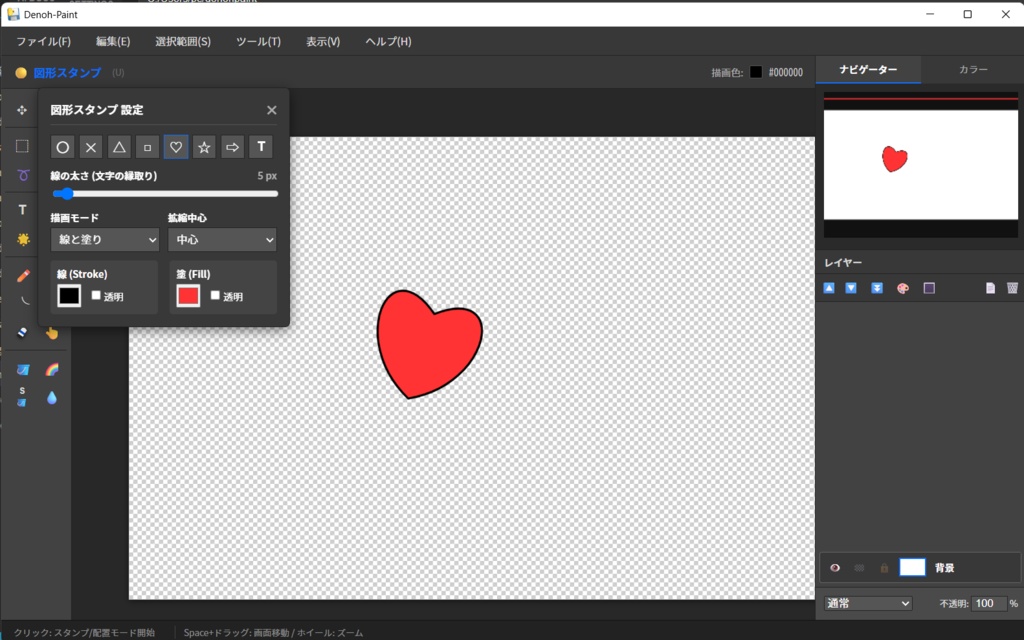Screen dimensions: 1024x640
Task: Toggle the Stroke 透明 checkbox
Action: click(x=96, y=295)
